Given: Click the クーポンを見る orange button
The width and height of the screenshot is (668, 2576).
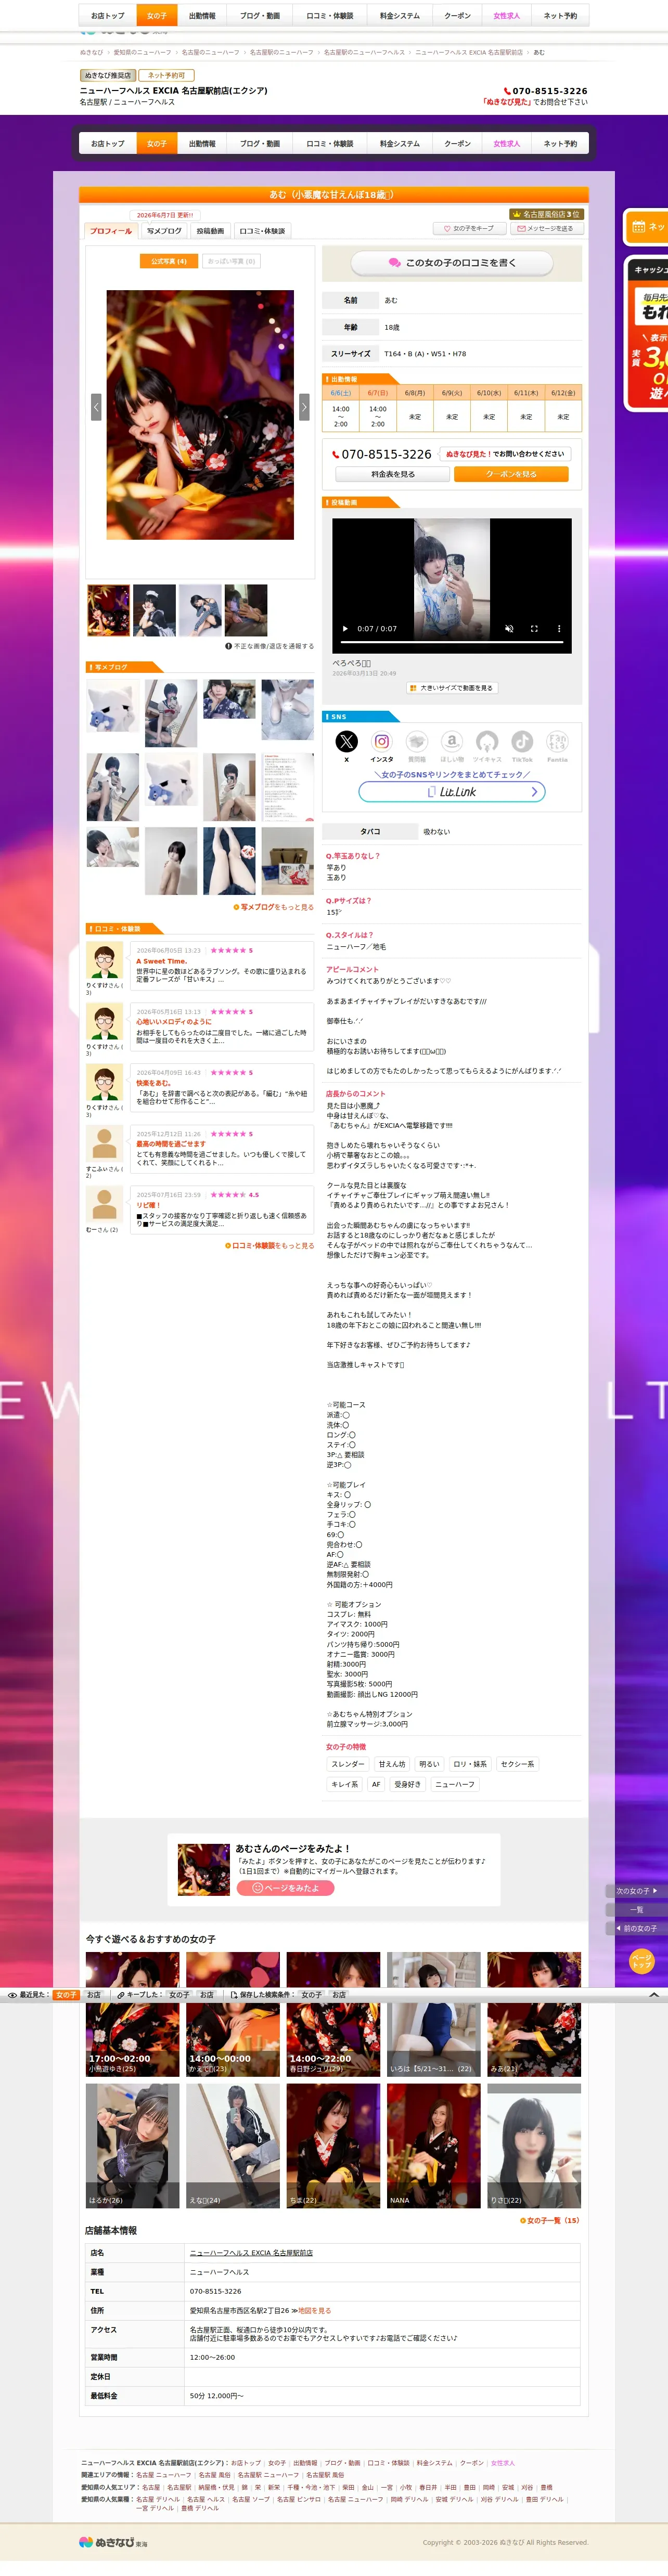Looking at the screenshot, I should click(511, 474).
